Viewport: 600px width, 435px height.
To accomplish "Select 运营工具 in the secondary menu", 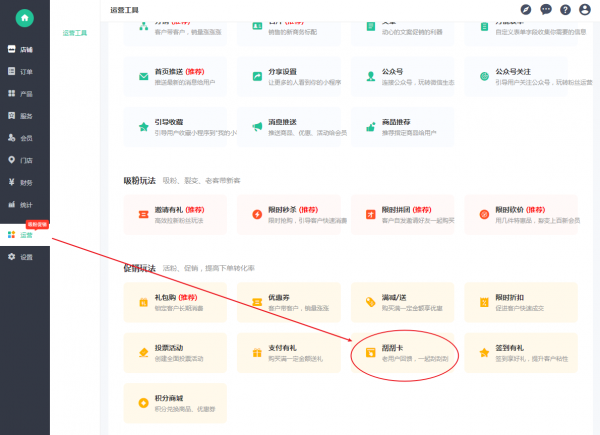I will click(x=75, y=33).
